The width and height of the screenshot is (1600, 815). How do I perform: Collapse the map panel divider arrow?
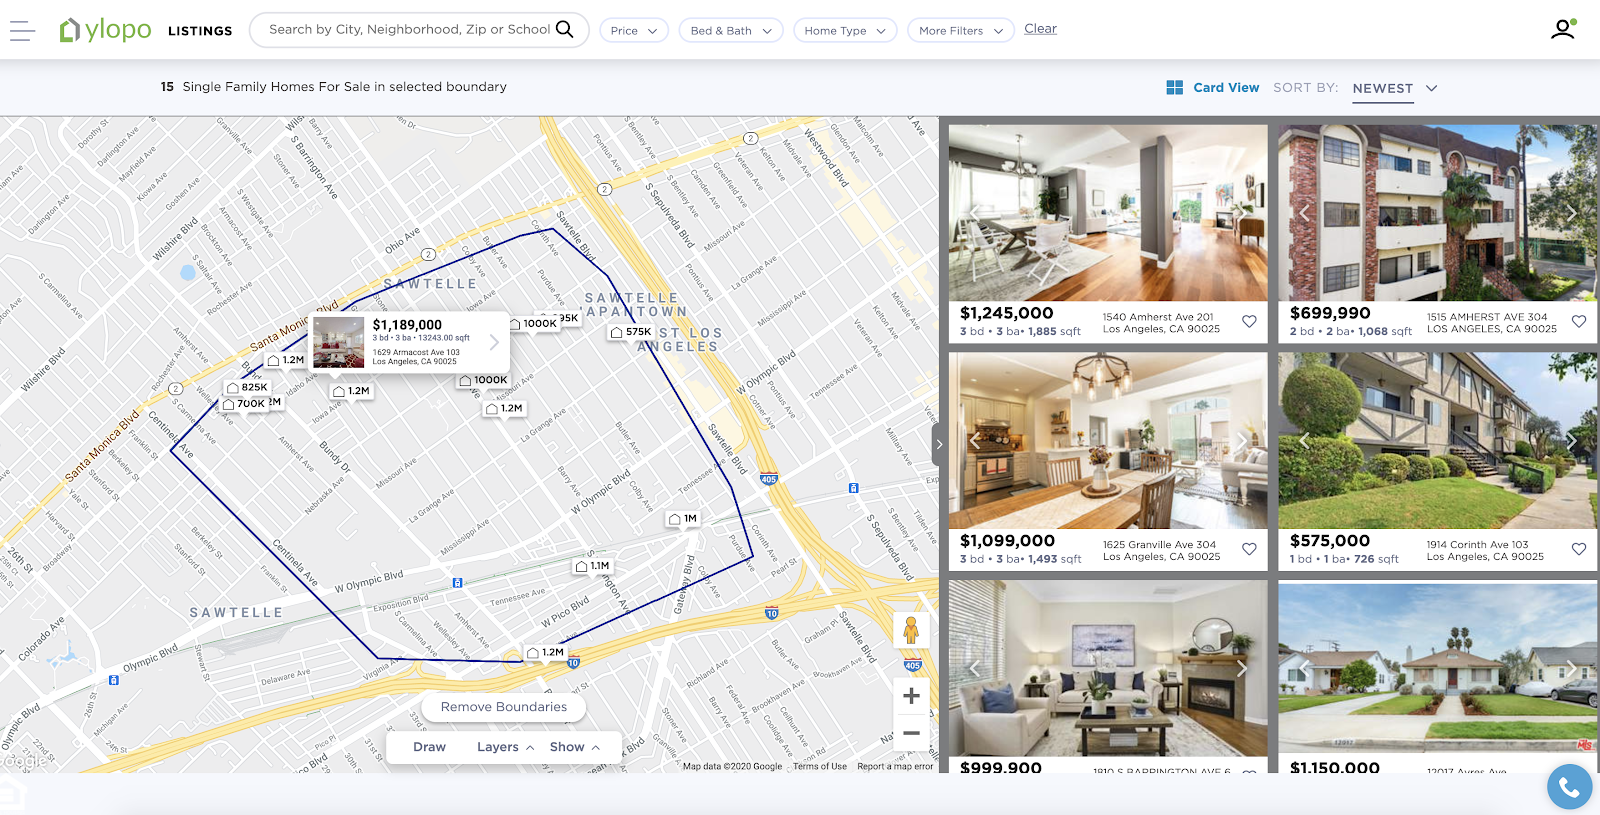coord(938,444)
